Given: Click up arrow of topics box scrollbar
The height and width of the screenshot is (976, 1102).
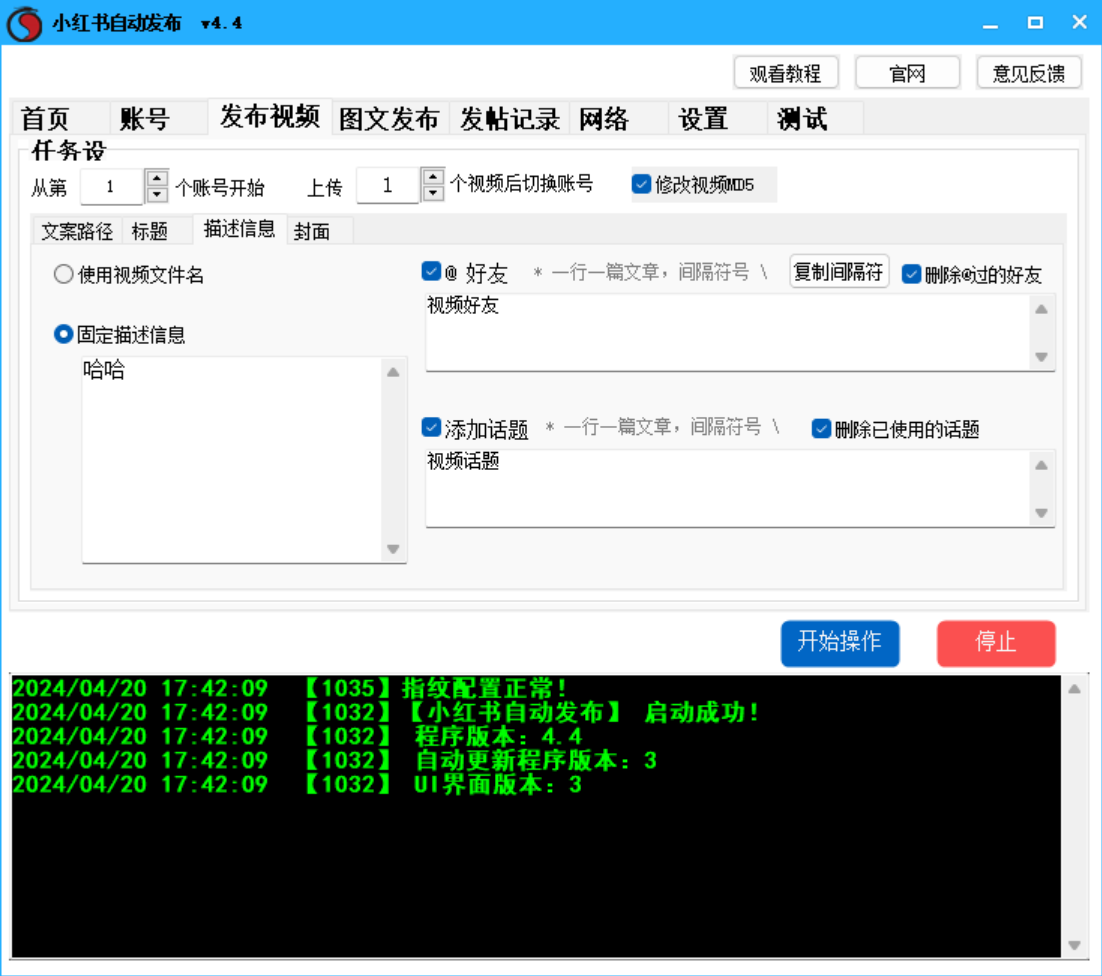Looking at the screenshot, I should pyautogui.click(x=1042, y=465).
